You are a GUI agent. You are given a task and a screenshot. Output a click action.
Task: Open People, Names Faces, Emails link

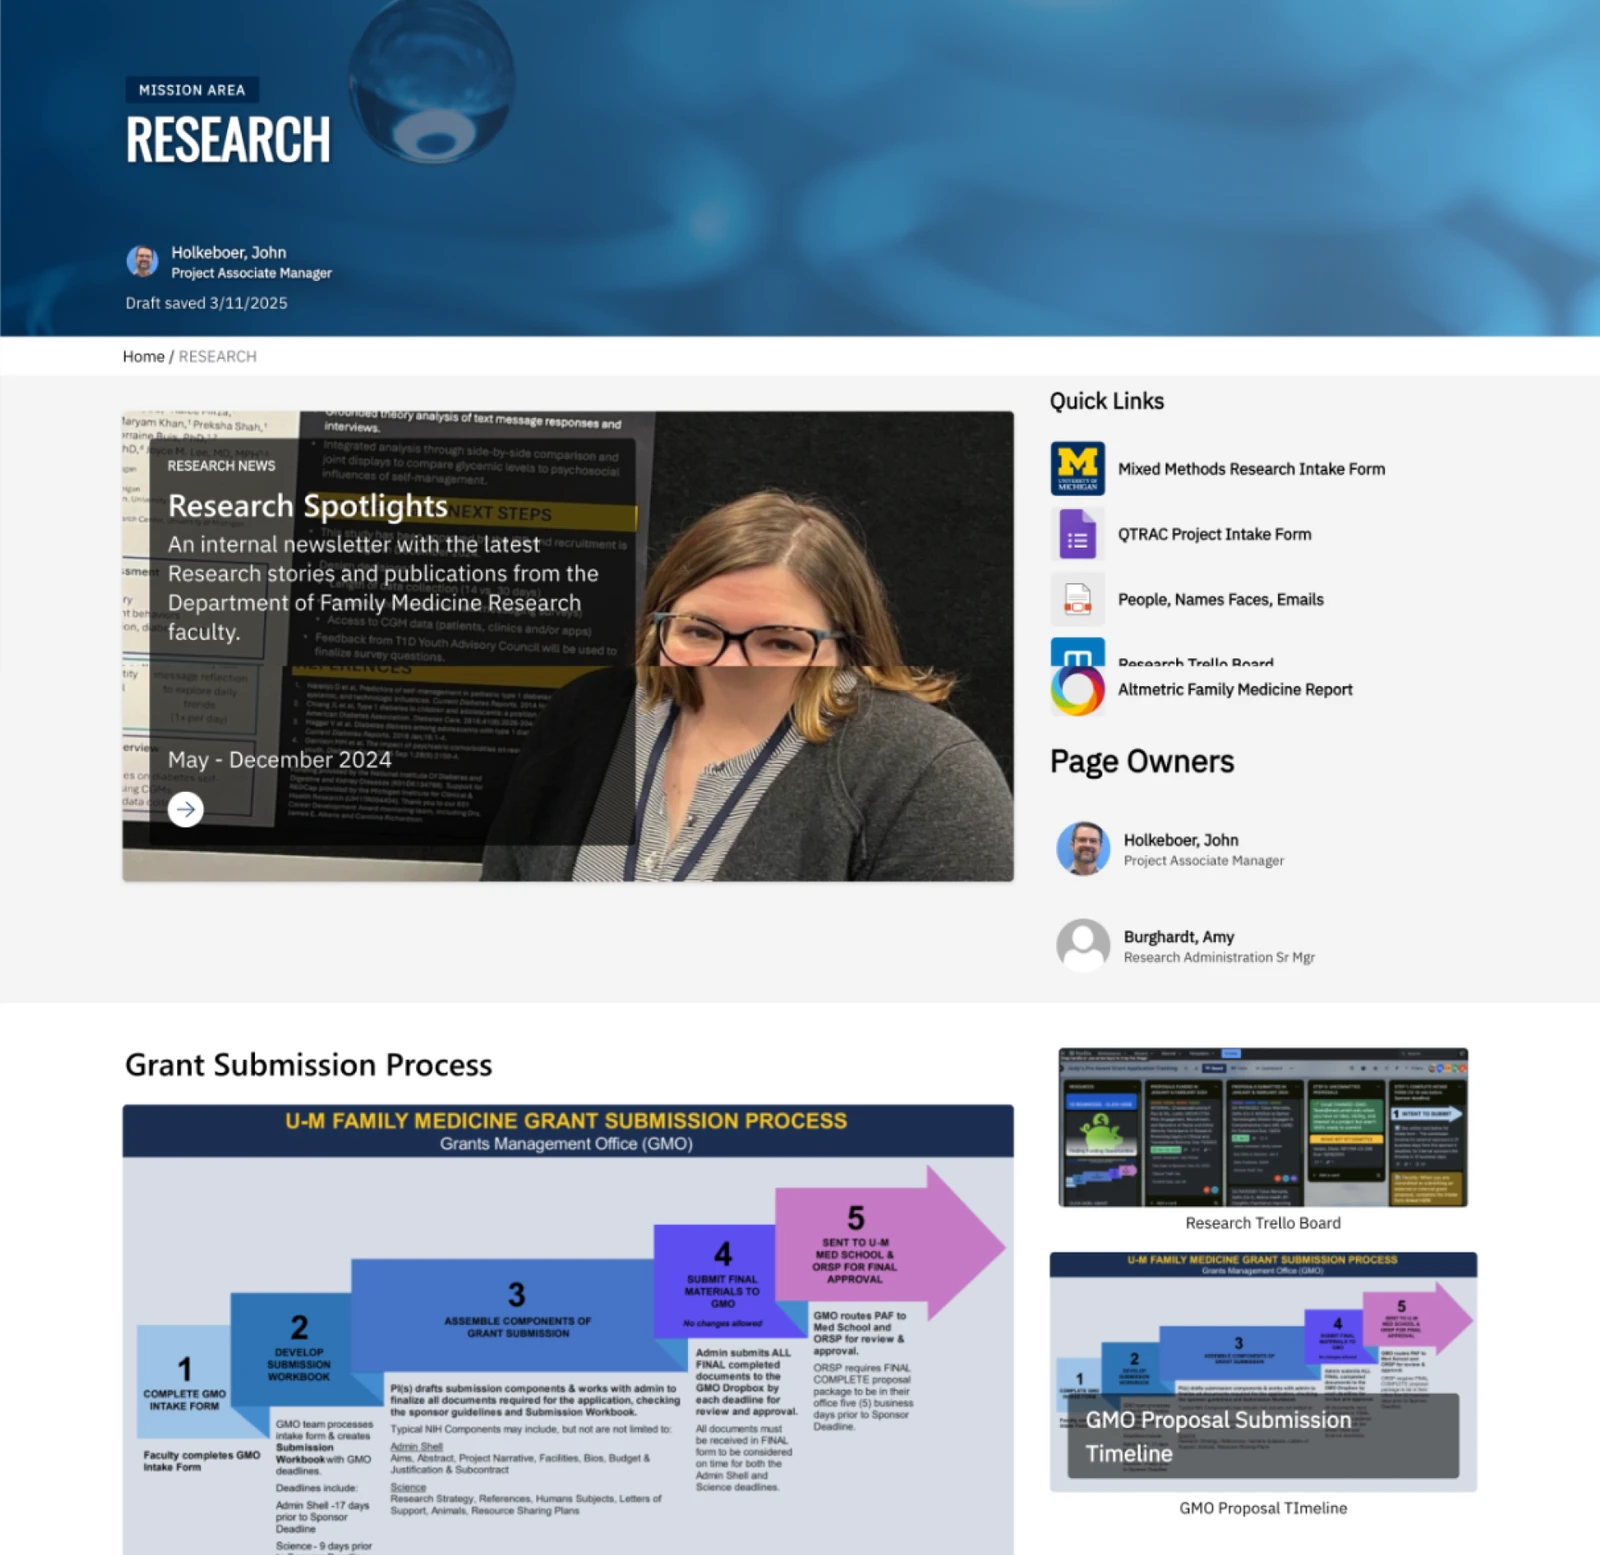[x=1220, y=599]
